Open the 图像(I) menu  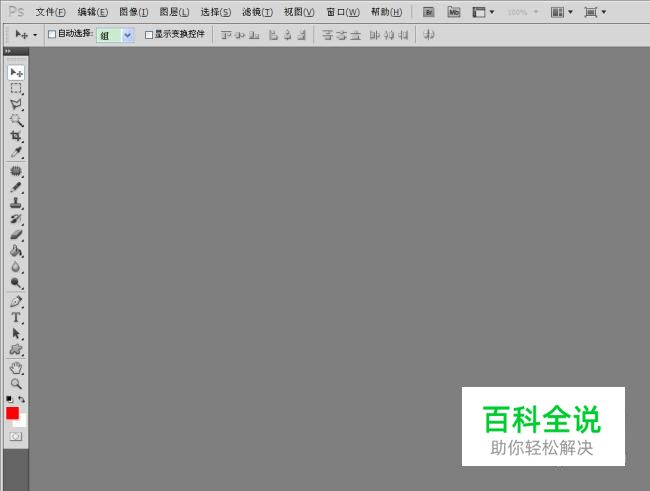point(133,12)
